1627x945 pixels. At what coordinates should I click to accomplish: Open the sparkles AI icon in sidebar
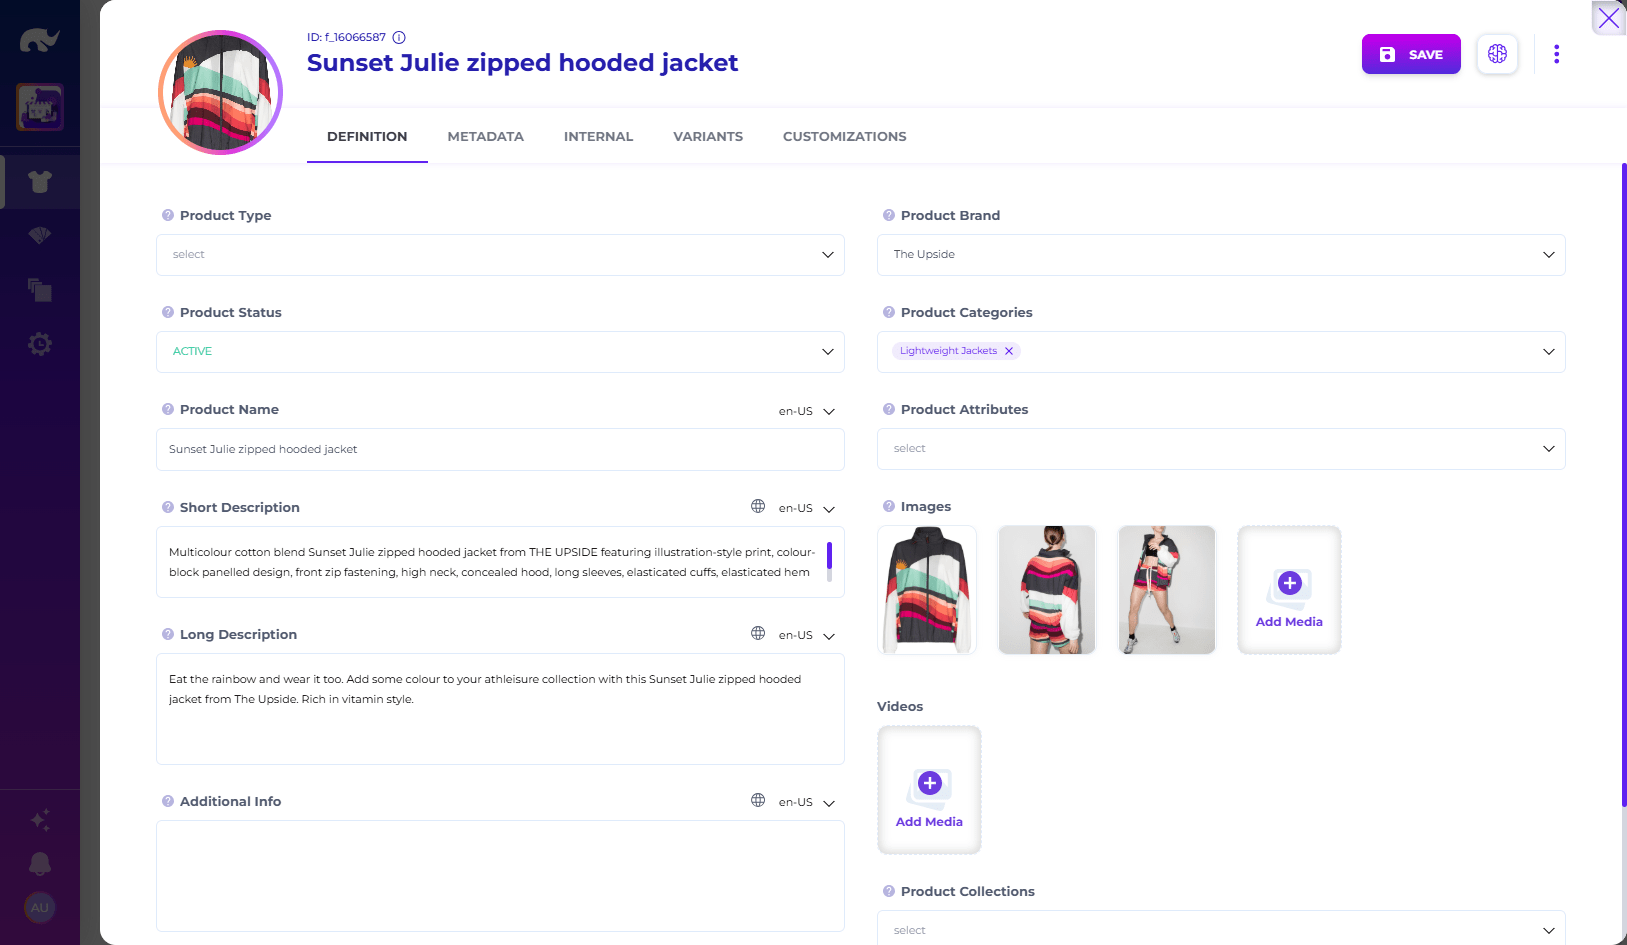(40, 820)
